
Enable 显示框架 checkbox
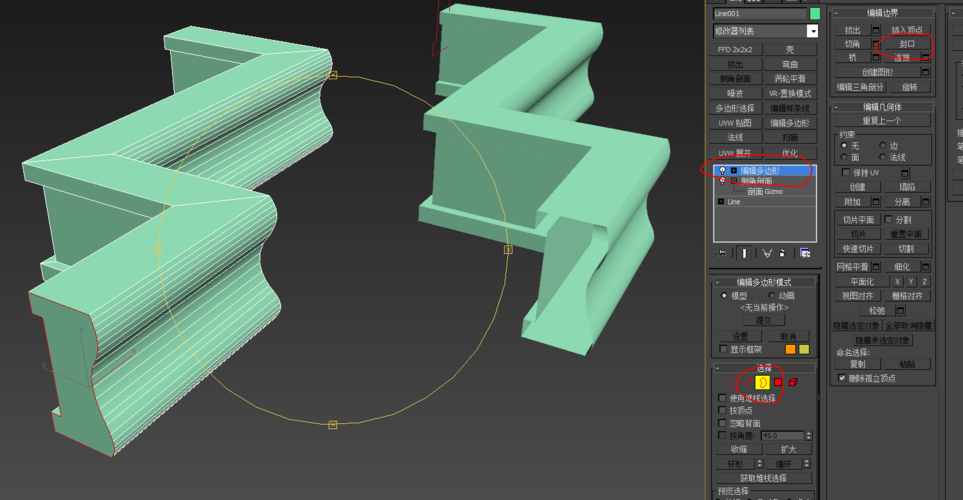click(x=723, y=349)
